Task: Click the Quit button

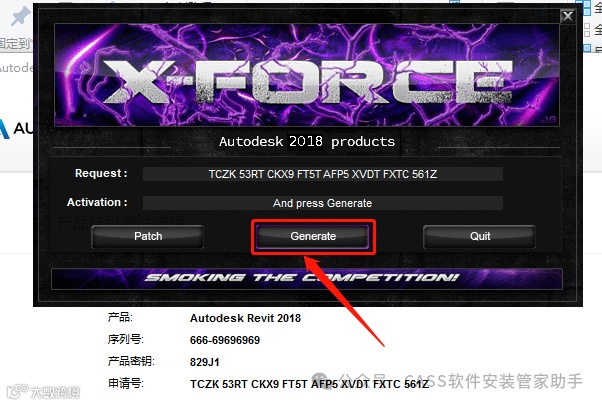Action: [x=480, y=236]
